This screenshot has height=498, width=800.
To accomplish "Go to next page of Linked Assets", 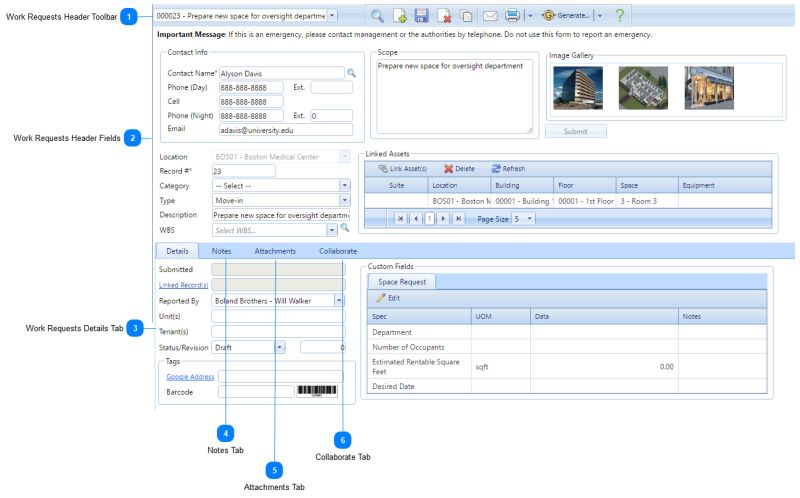I will point(443,219).
